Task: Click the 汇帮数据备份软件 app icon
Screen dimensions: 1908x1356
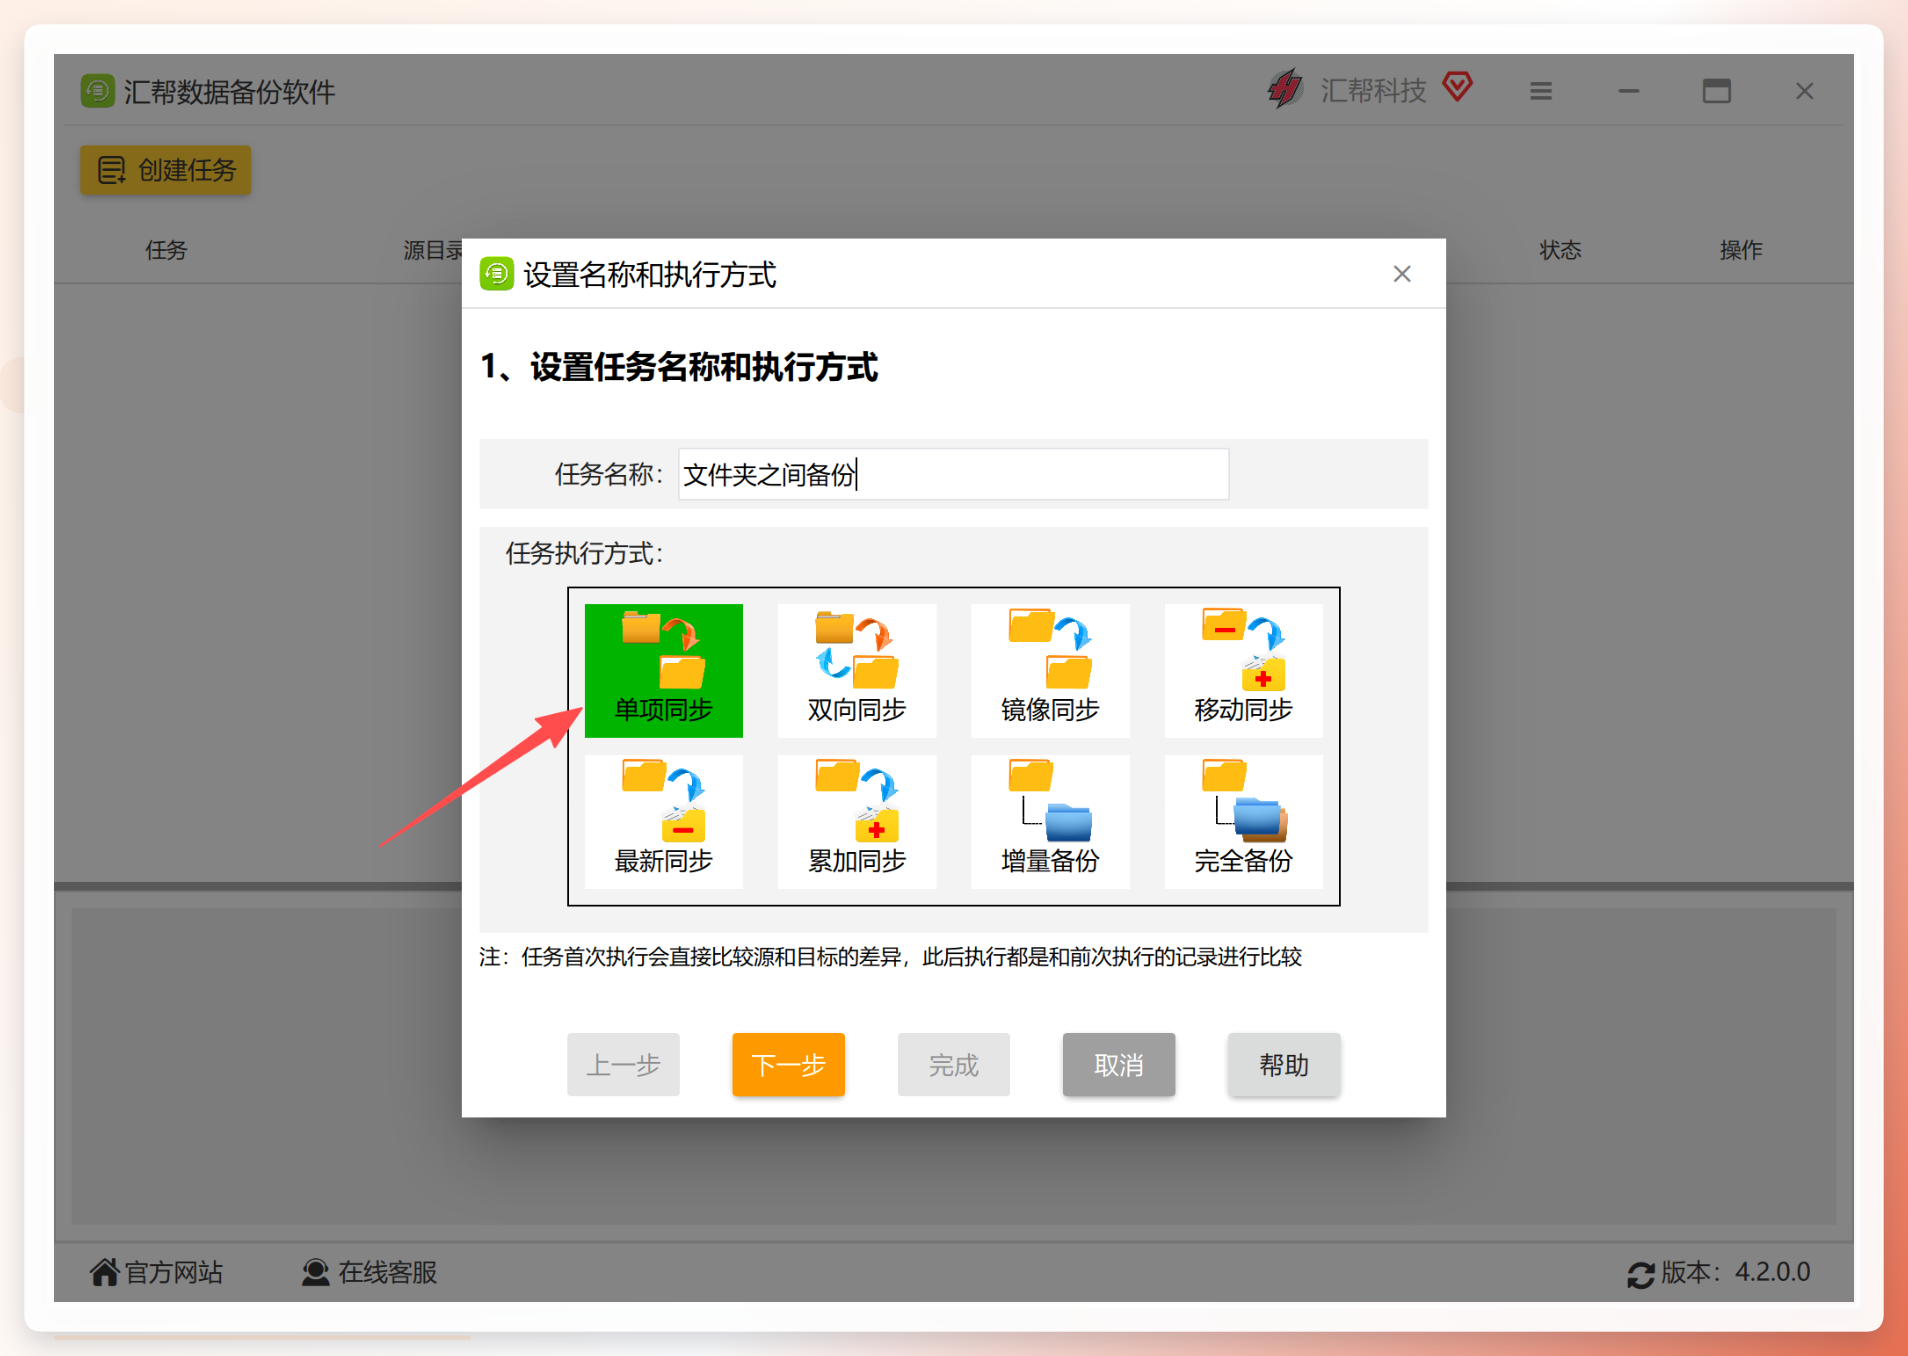Action: click(98, 91)
